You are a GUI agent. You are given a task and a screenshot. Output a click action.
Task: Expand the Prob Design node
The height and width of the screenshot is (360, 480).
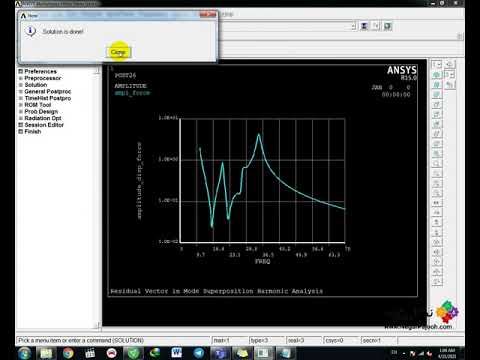20,112
